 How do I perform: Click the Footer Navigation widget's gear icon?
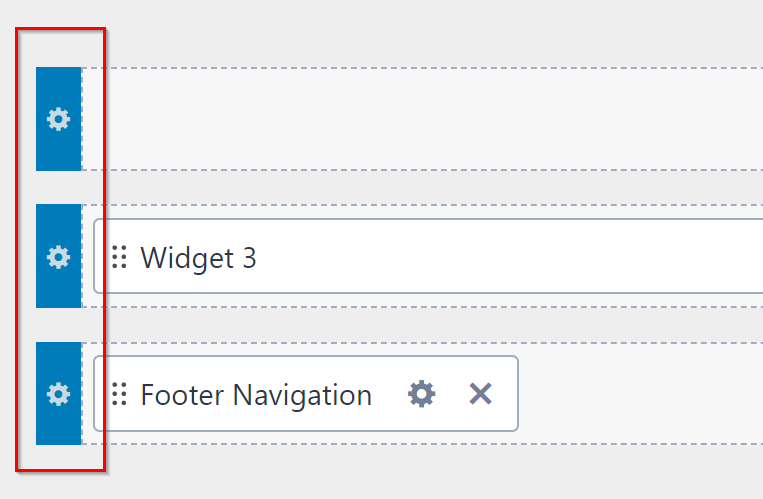click(422, 394)
